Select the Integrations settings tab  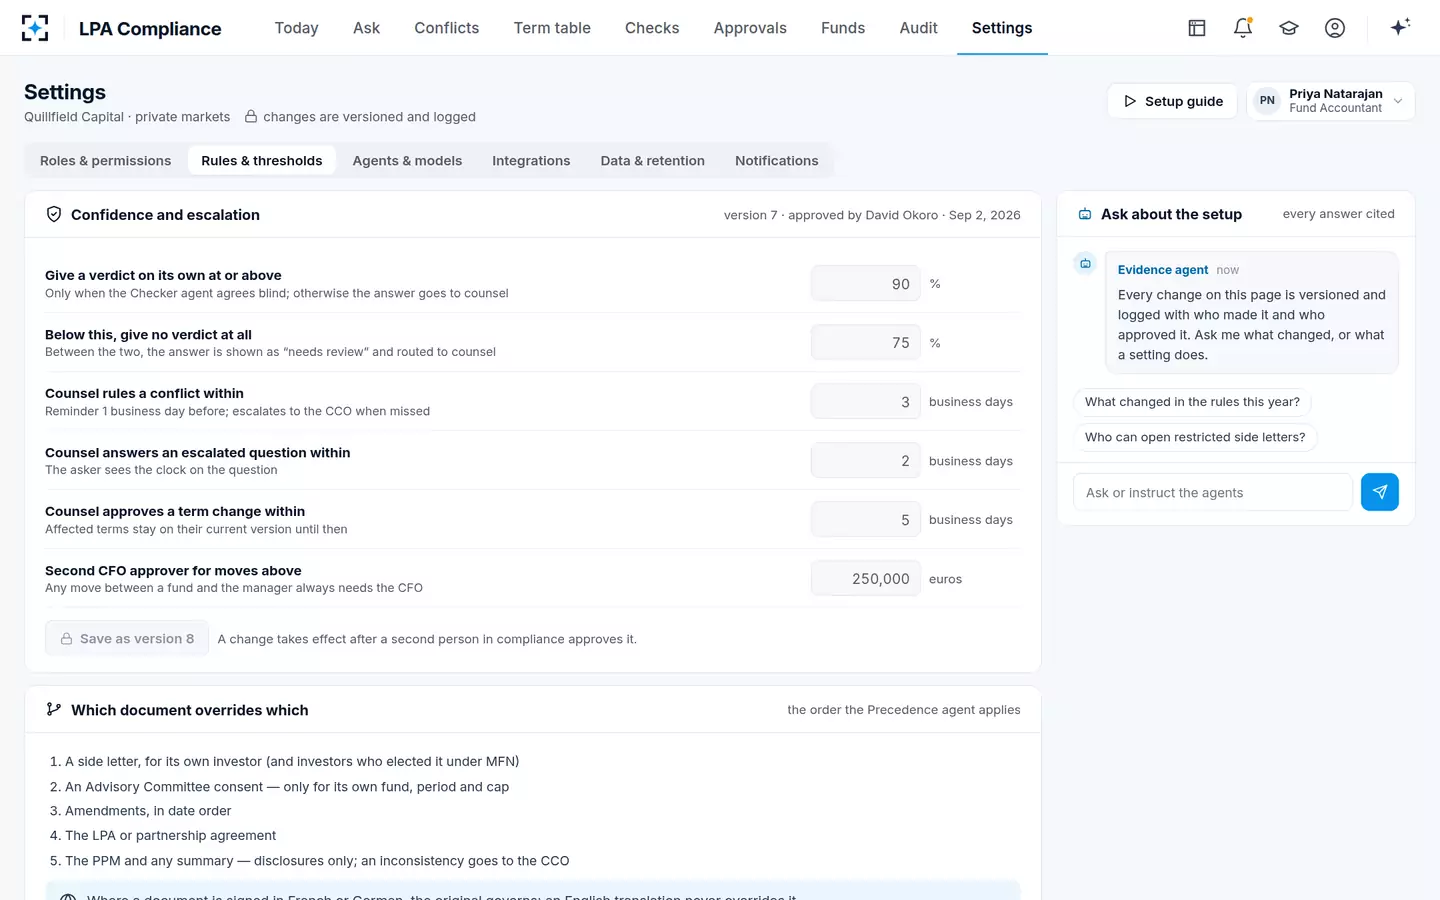click(531, 161)
